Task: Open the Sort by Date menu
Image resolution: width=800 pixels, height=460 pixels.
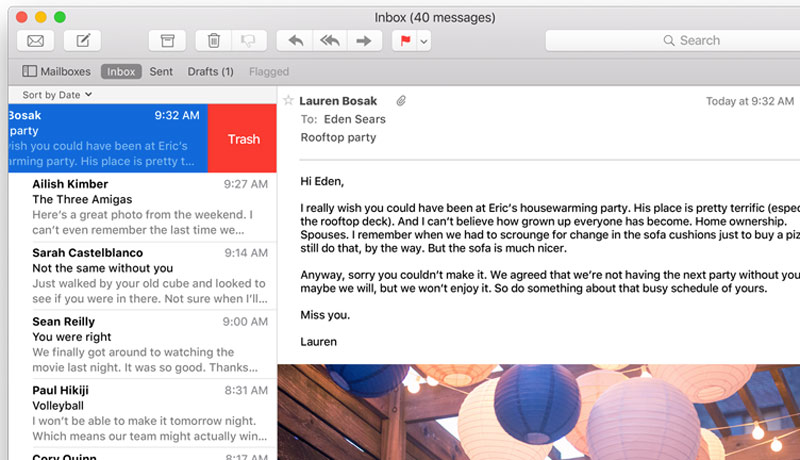Action: pos(57,95)
